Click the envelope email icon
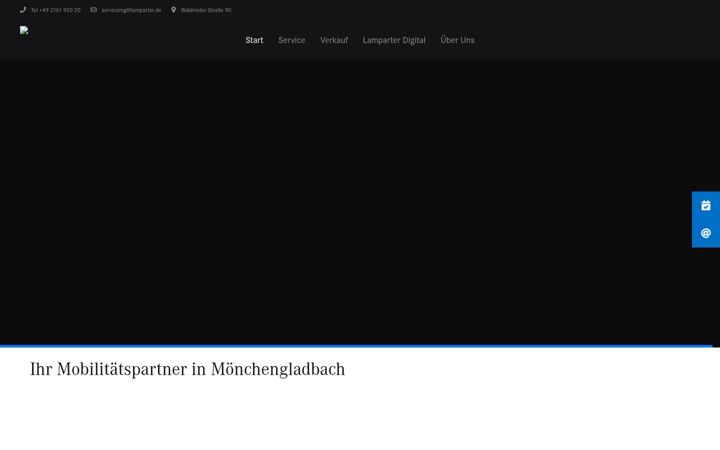This screenshot has height=450, width=720. pyautogui.click(x=94, y=10)
